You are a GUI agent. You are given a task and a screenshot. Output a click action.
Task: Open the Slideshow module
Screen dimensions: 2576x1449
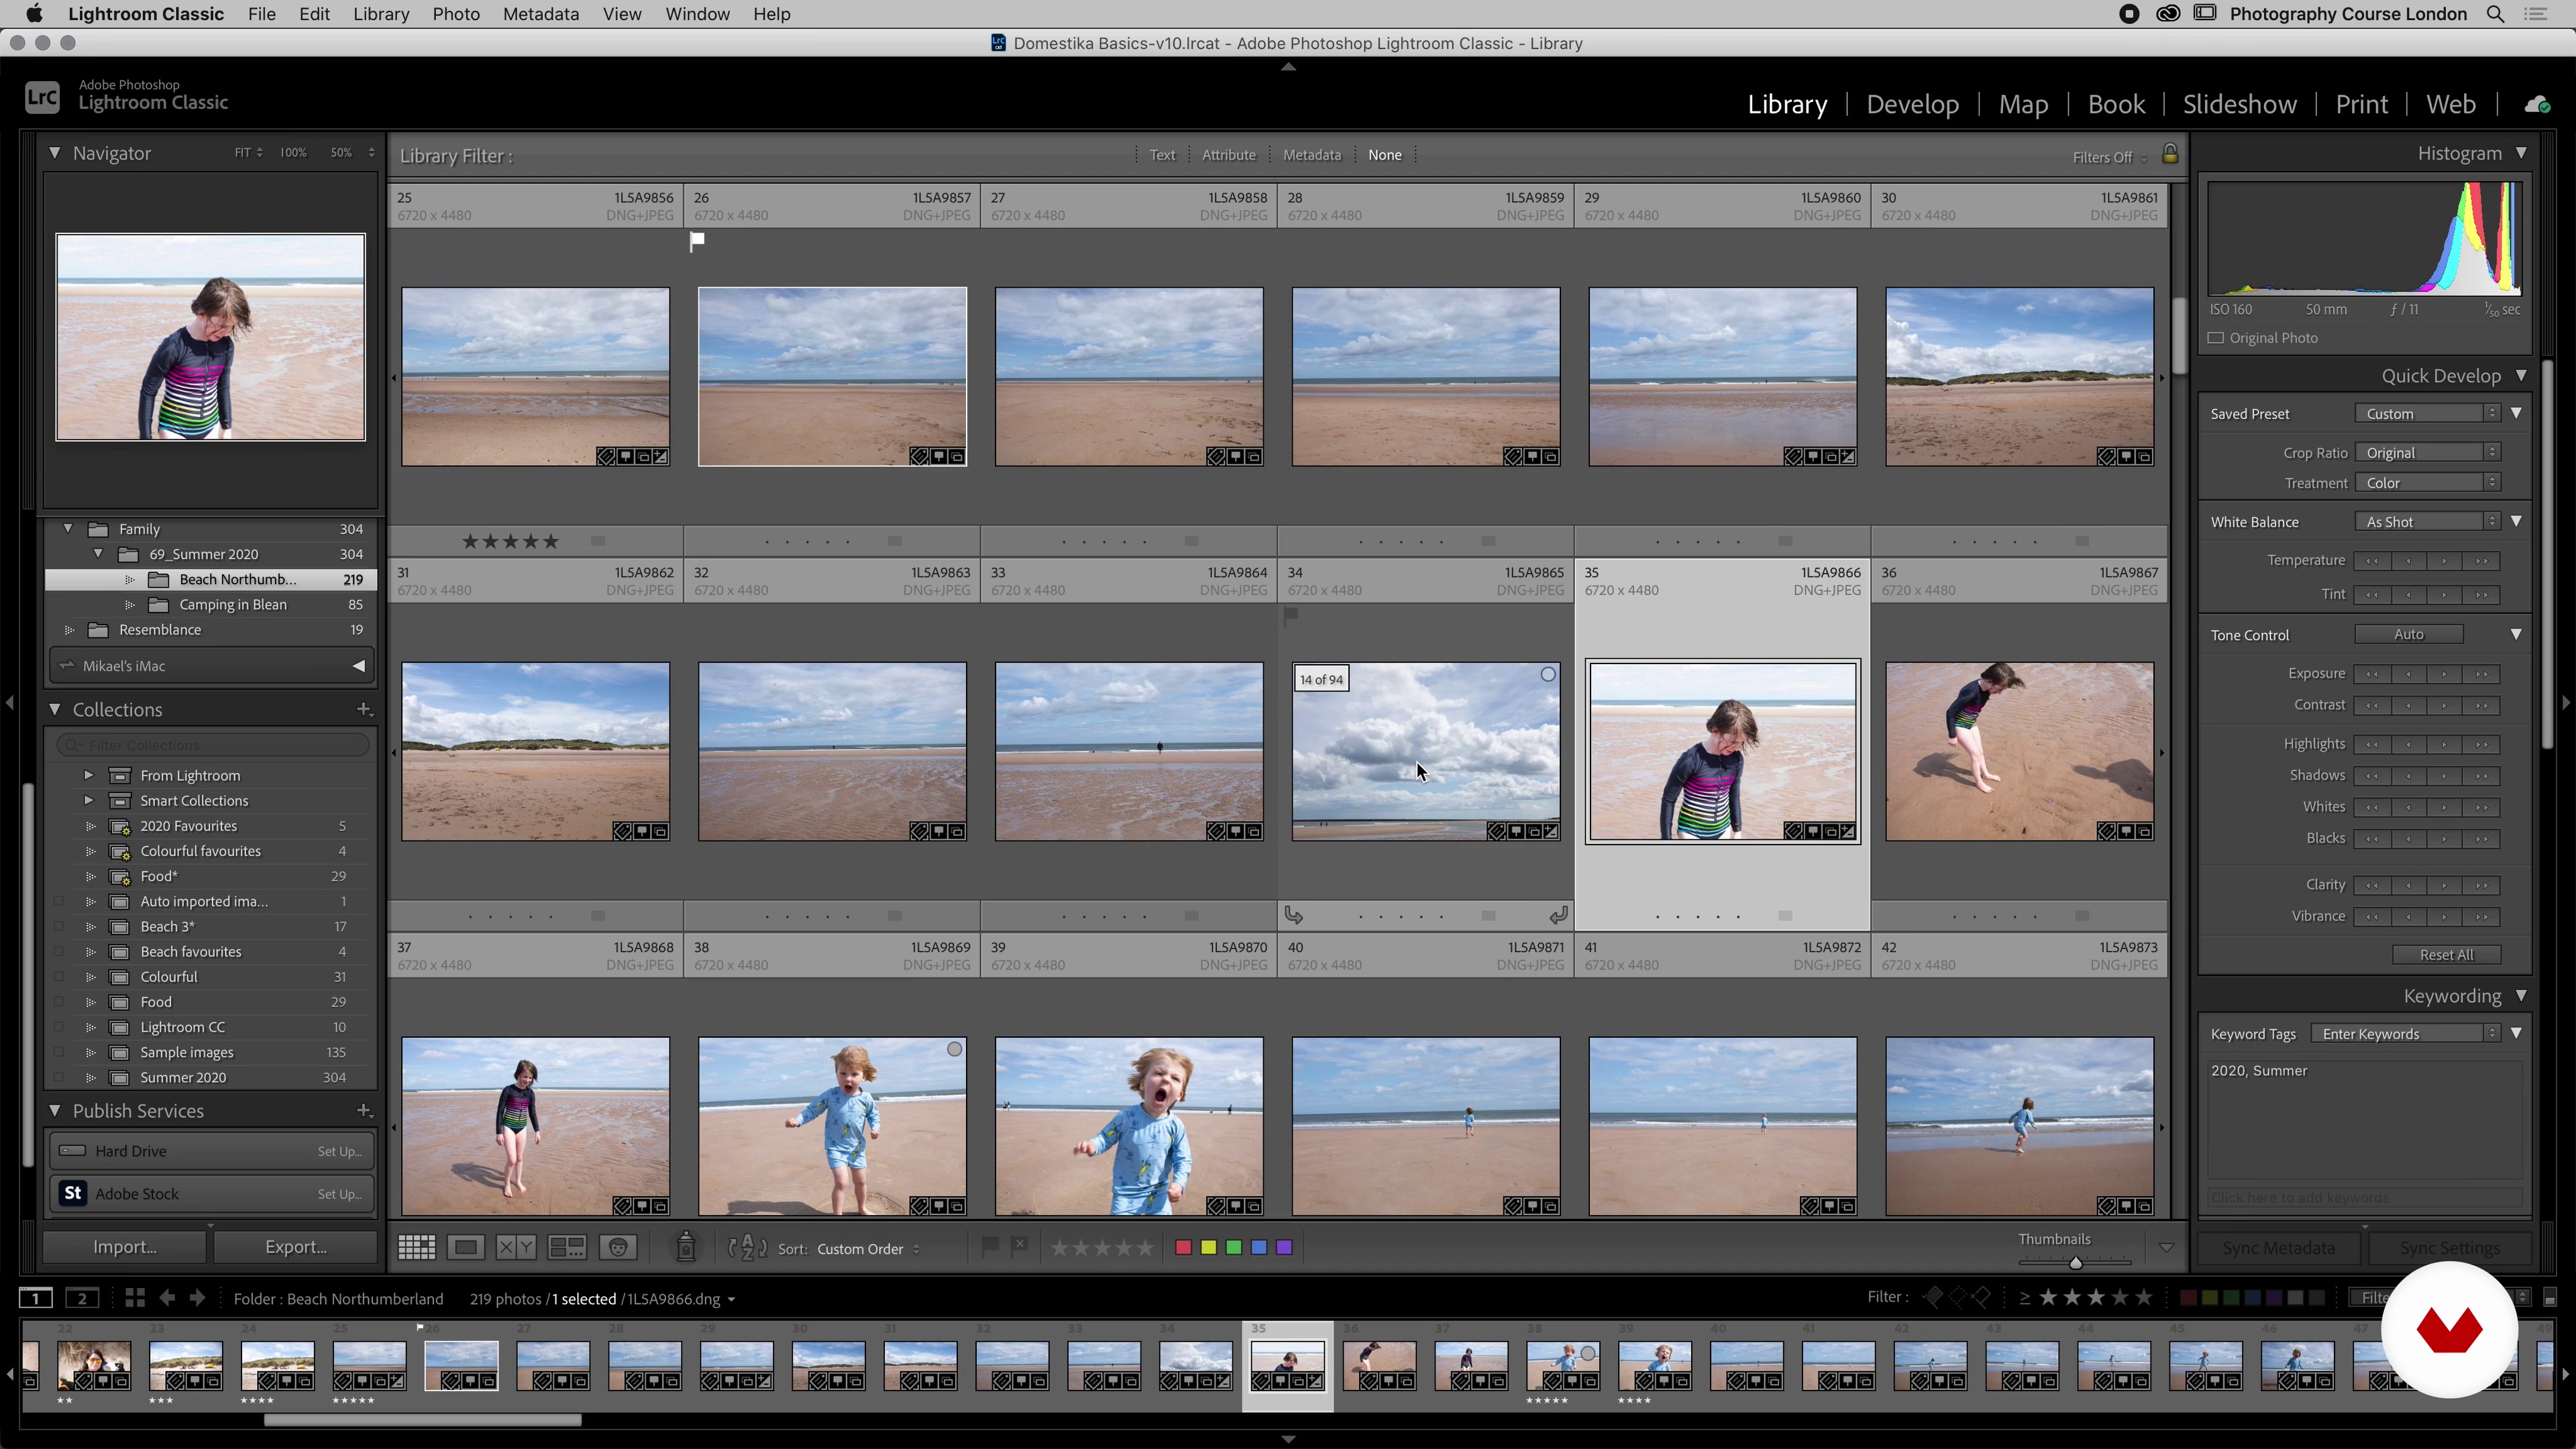(x=2240, y=104)
